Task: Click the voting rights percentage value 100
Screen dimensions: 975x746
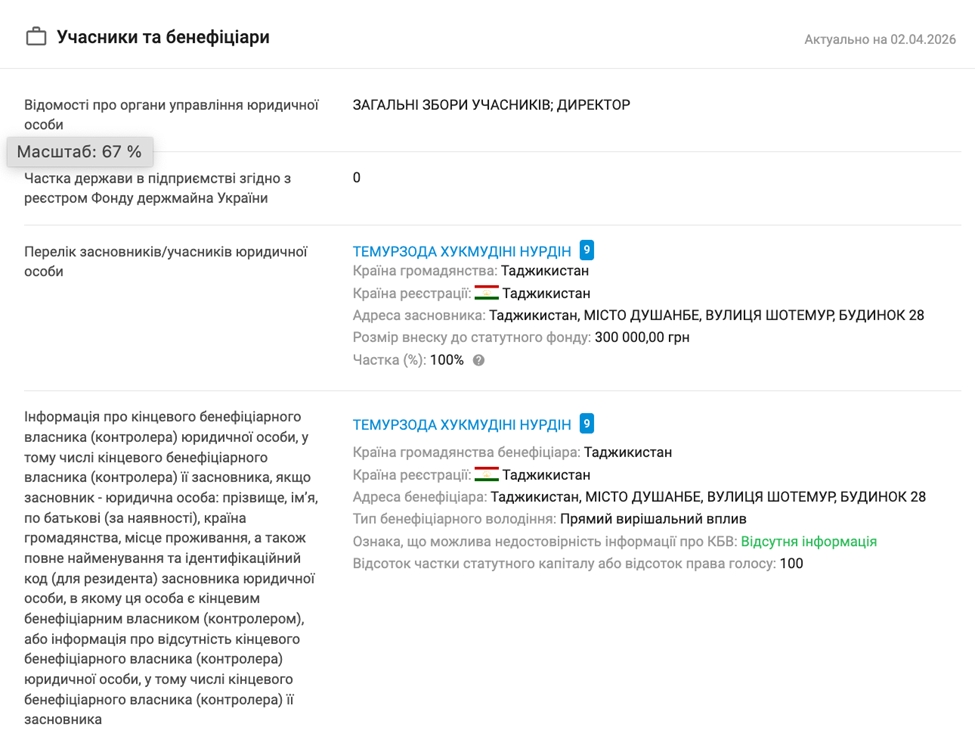Action: click(x=791, y=563)
